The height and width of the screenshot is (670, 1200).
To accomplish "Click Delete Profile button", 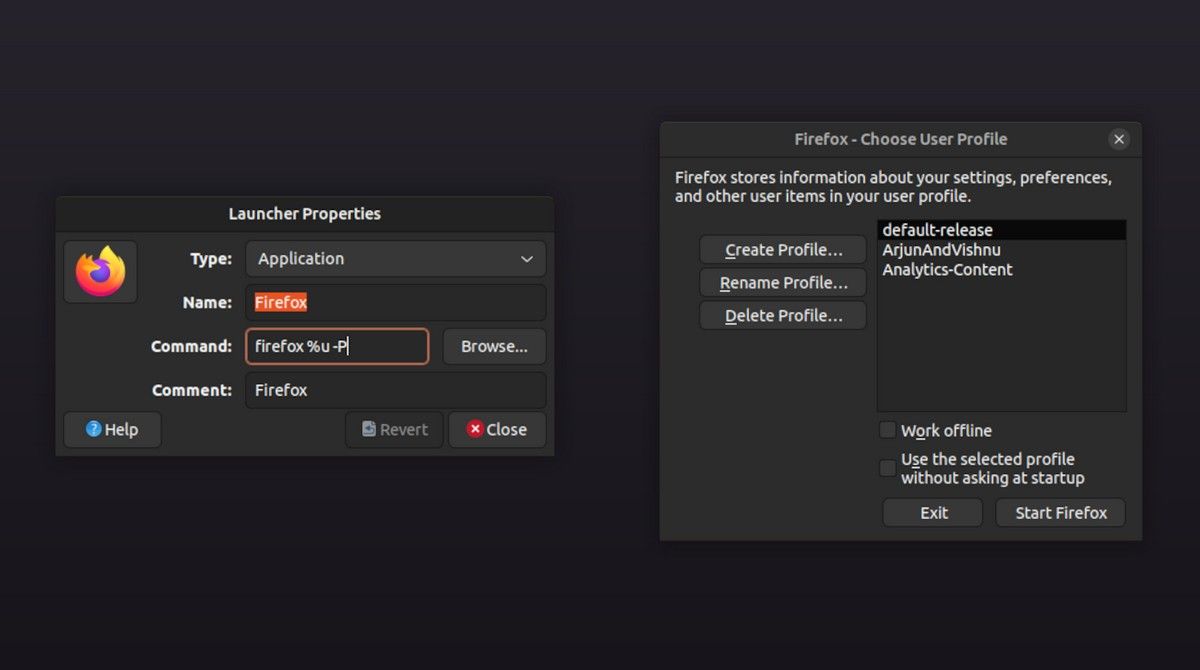I will pyautogui.click(x=783, y=316).
